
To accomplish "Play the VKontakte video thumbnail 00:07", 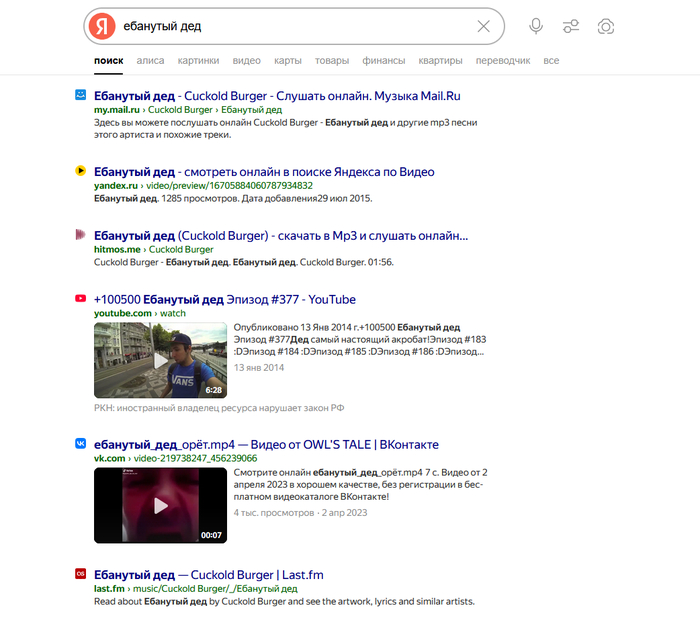I will [x=160, y=505].
